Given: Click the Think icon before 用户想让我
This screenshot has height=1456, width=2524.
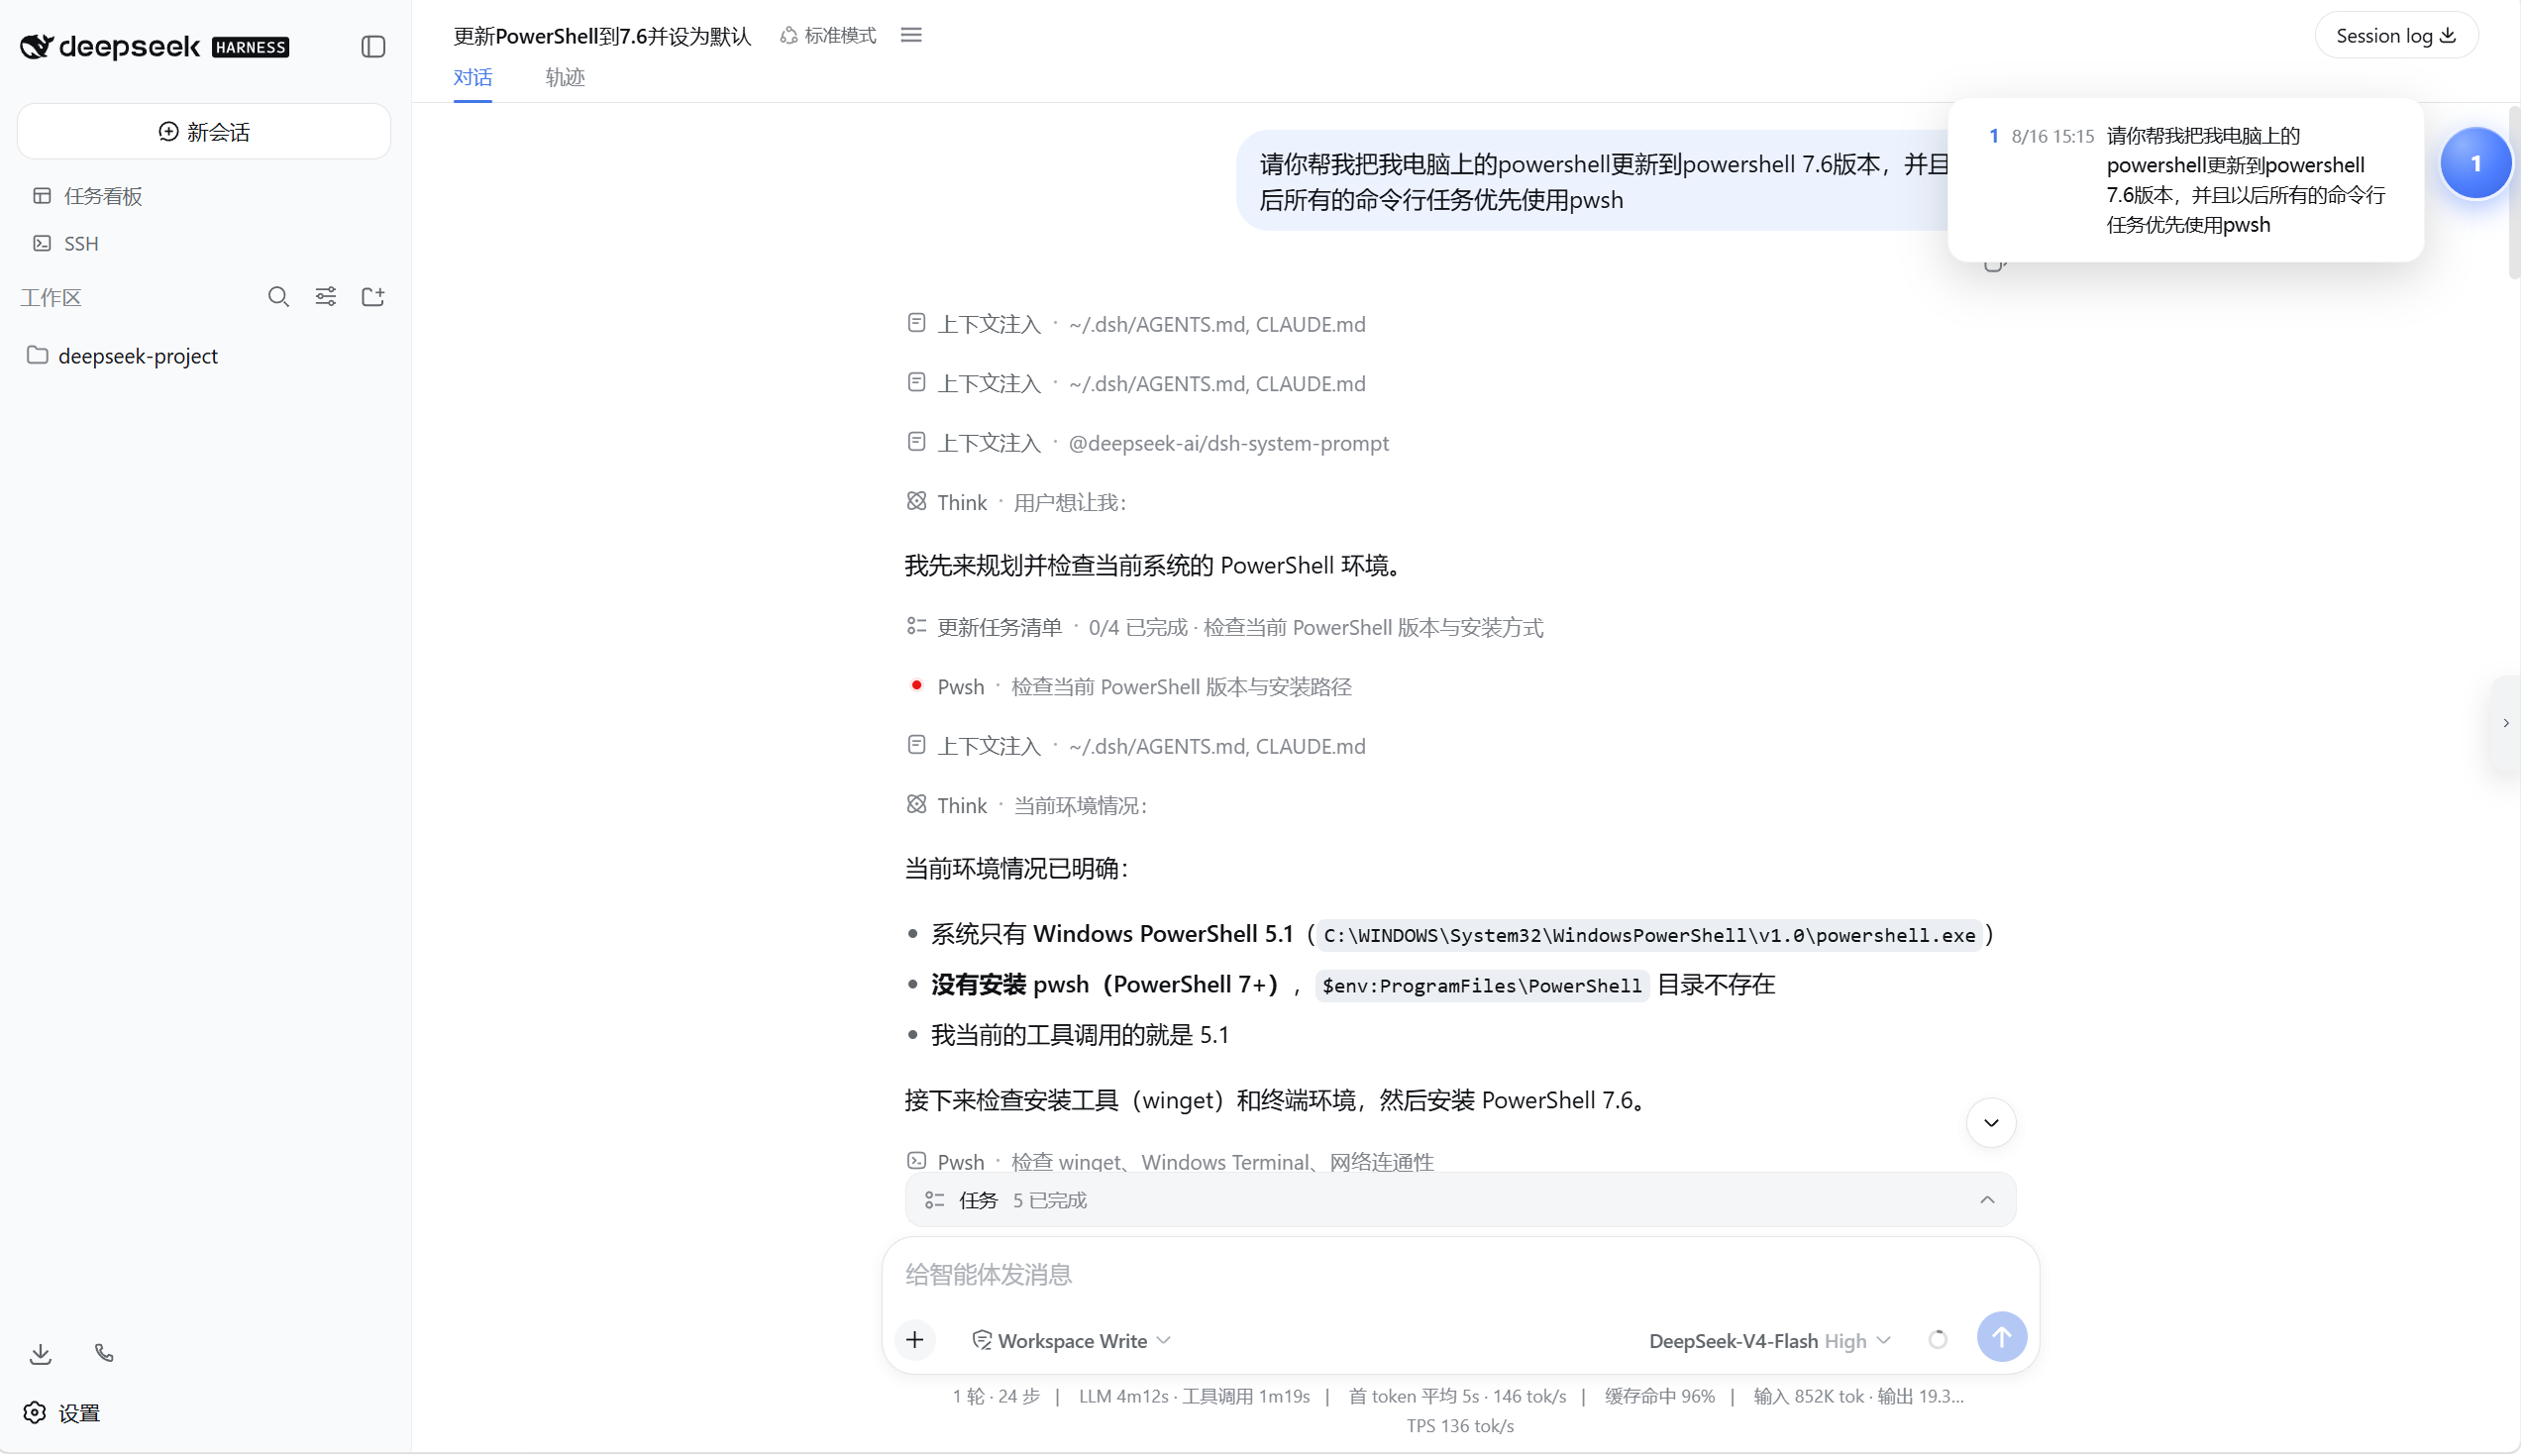Looking at the screenshot, I should [x=917, y=502].
